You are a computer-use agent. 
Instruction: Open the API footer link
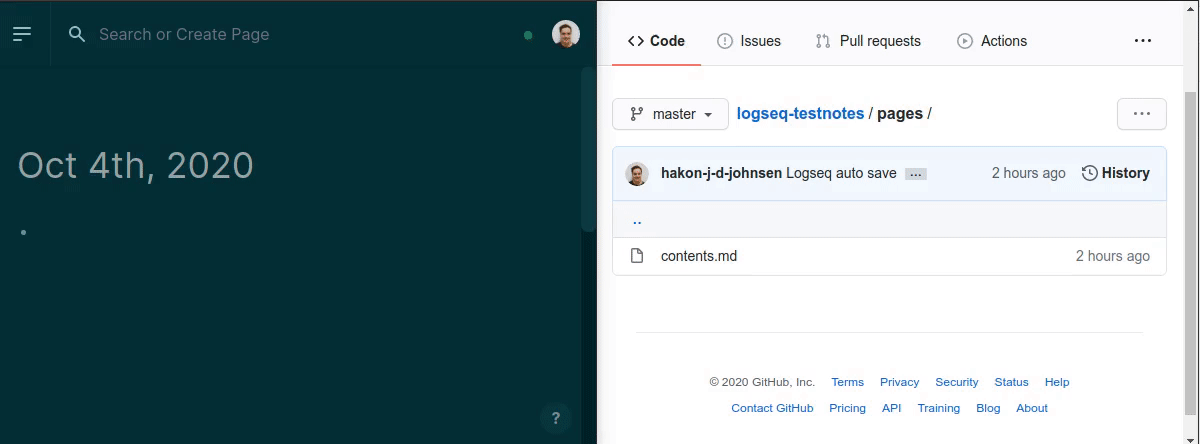892,408
